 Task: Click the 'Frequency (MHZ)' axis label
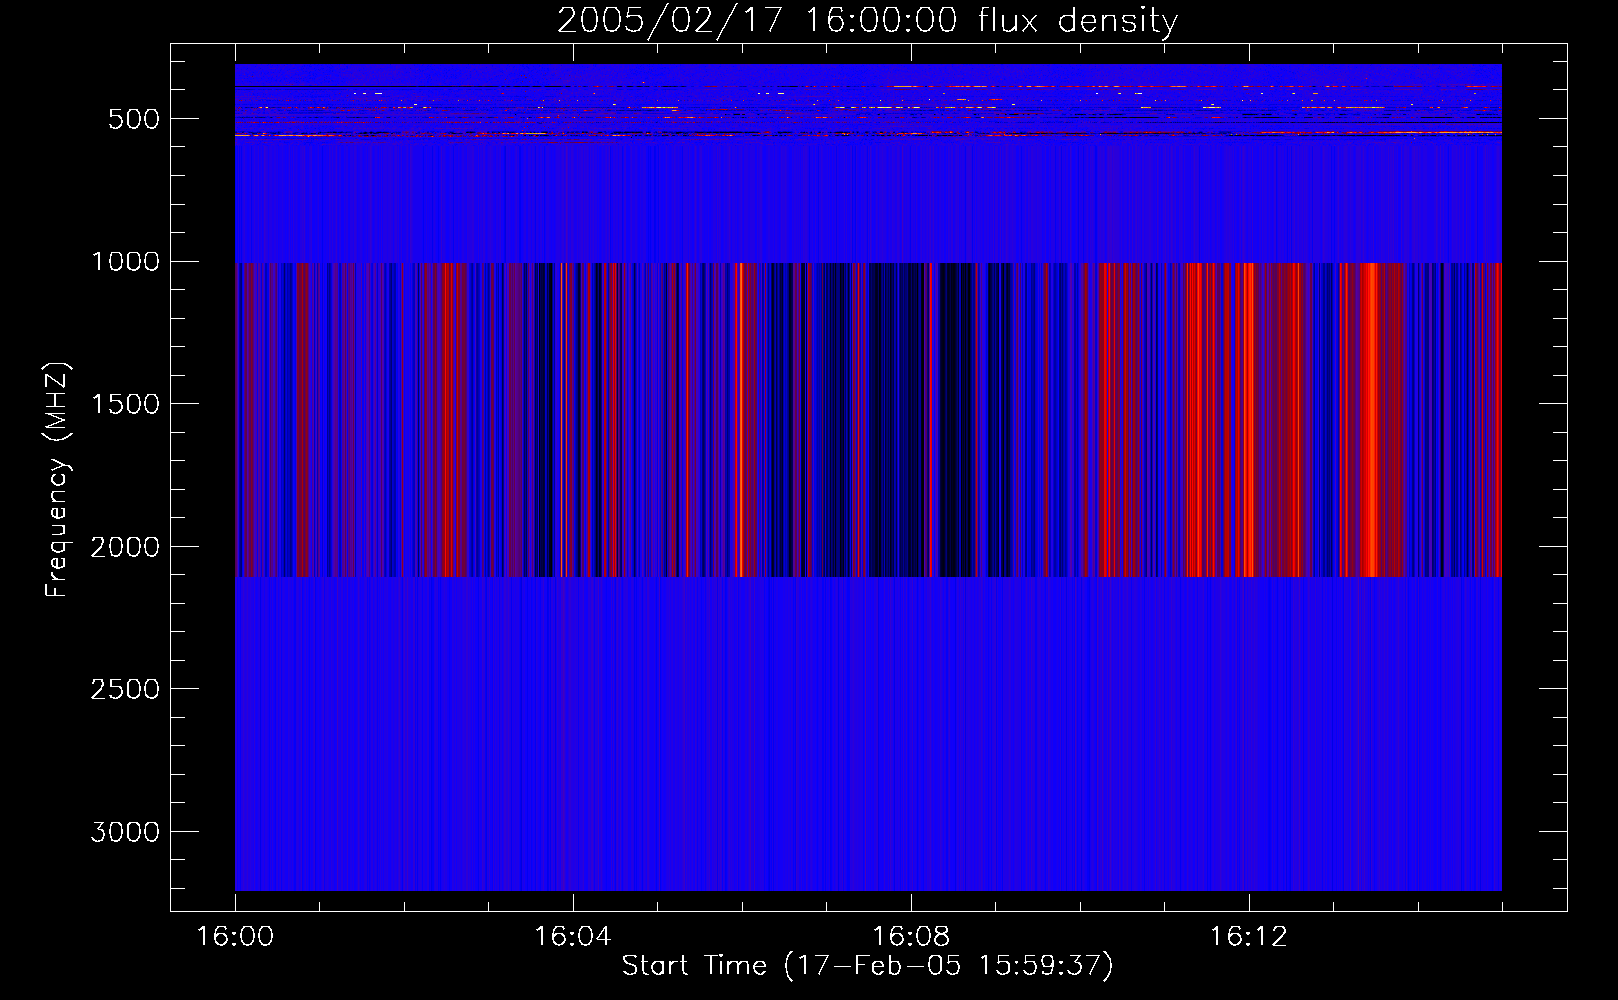pos(57,480)
